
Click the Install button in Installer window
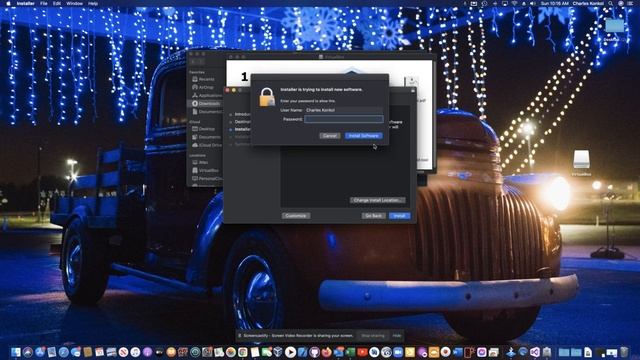[x=399, y=216]
